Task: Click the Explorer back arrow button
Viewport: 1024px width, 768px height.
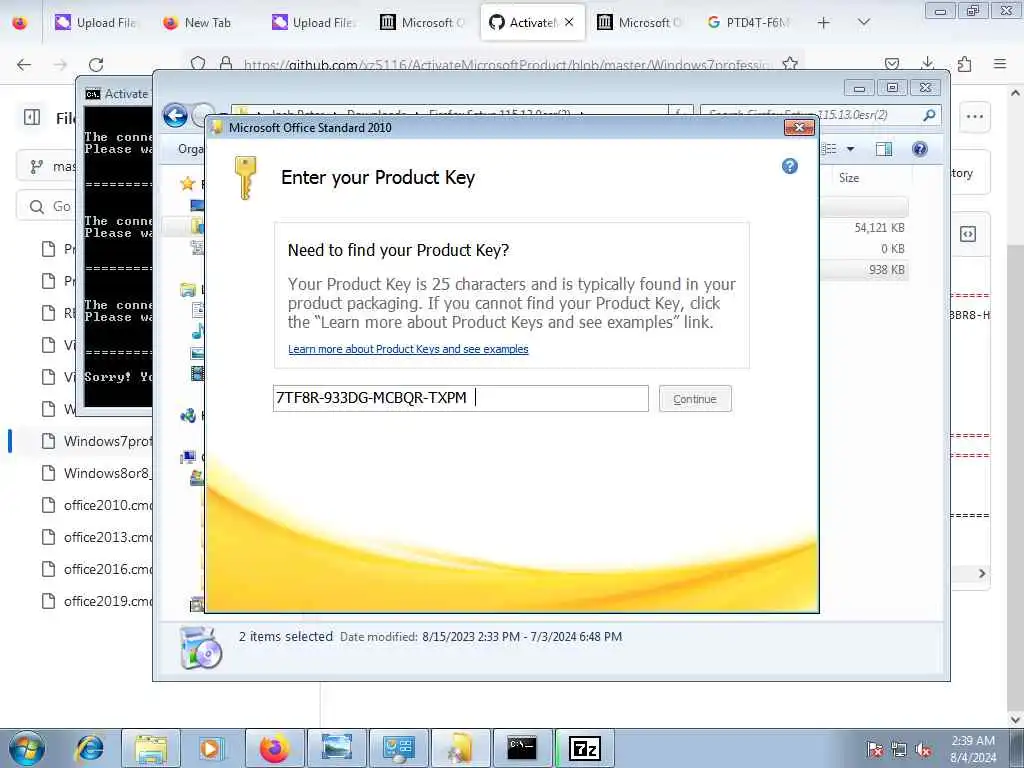Action: point(175,116)
